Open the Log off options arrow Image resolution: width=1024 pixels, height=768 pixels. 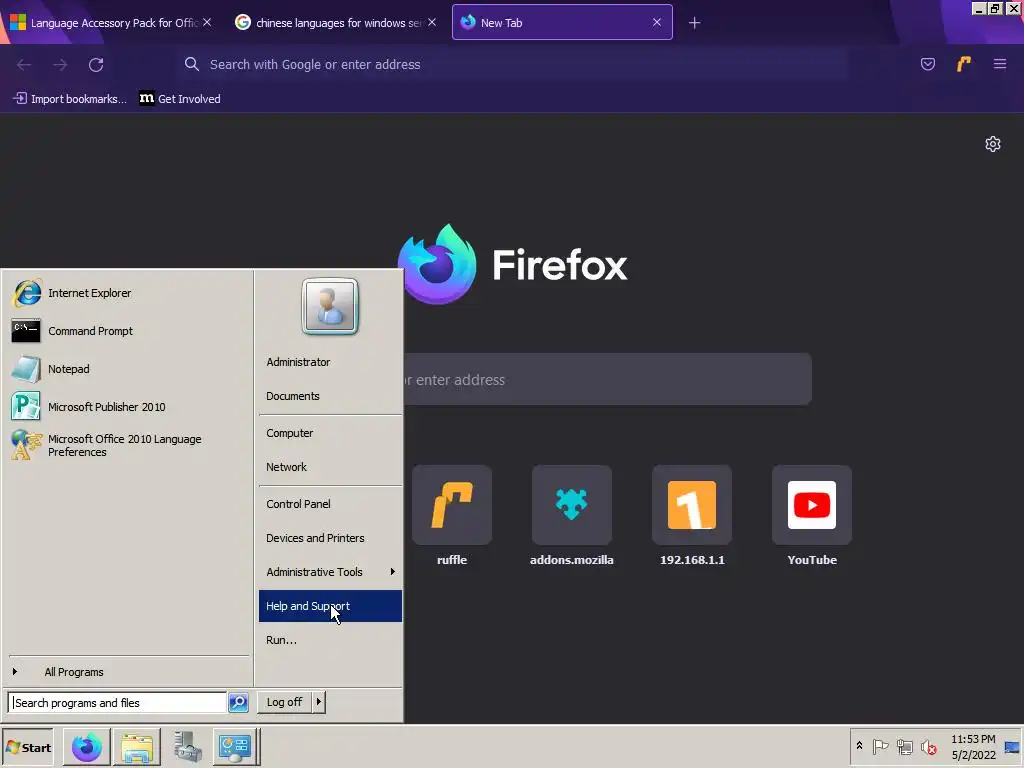pyautogui.click(x=319, y=702)
